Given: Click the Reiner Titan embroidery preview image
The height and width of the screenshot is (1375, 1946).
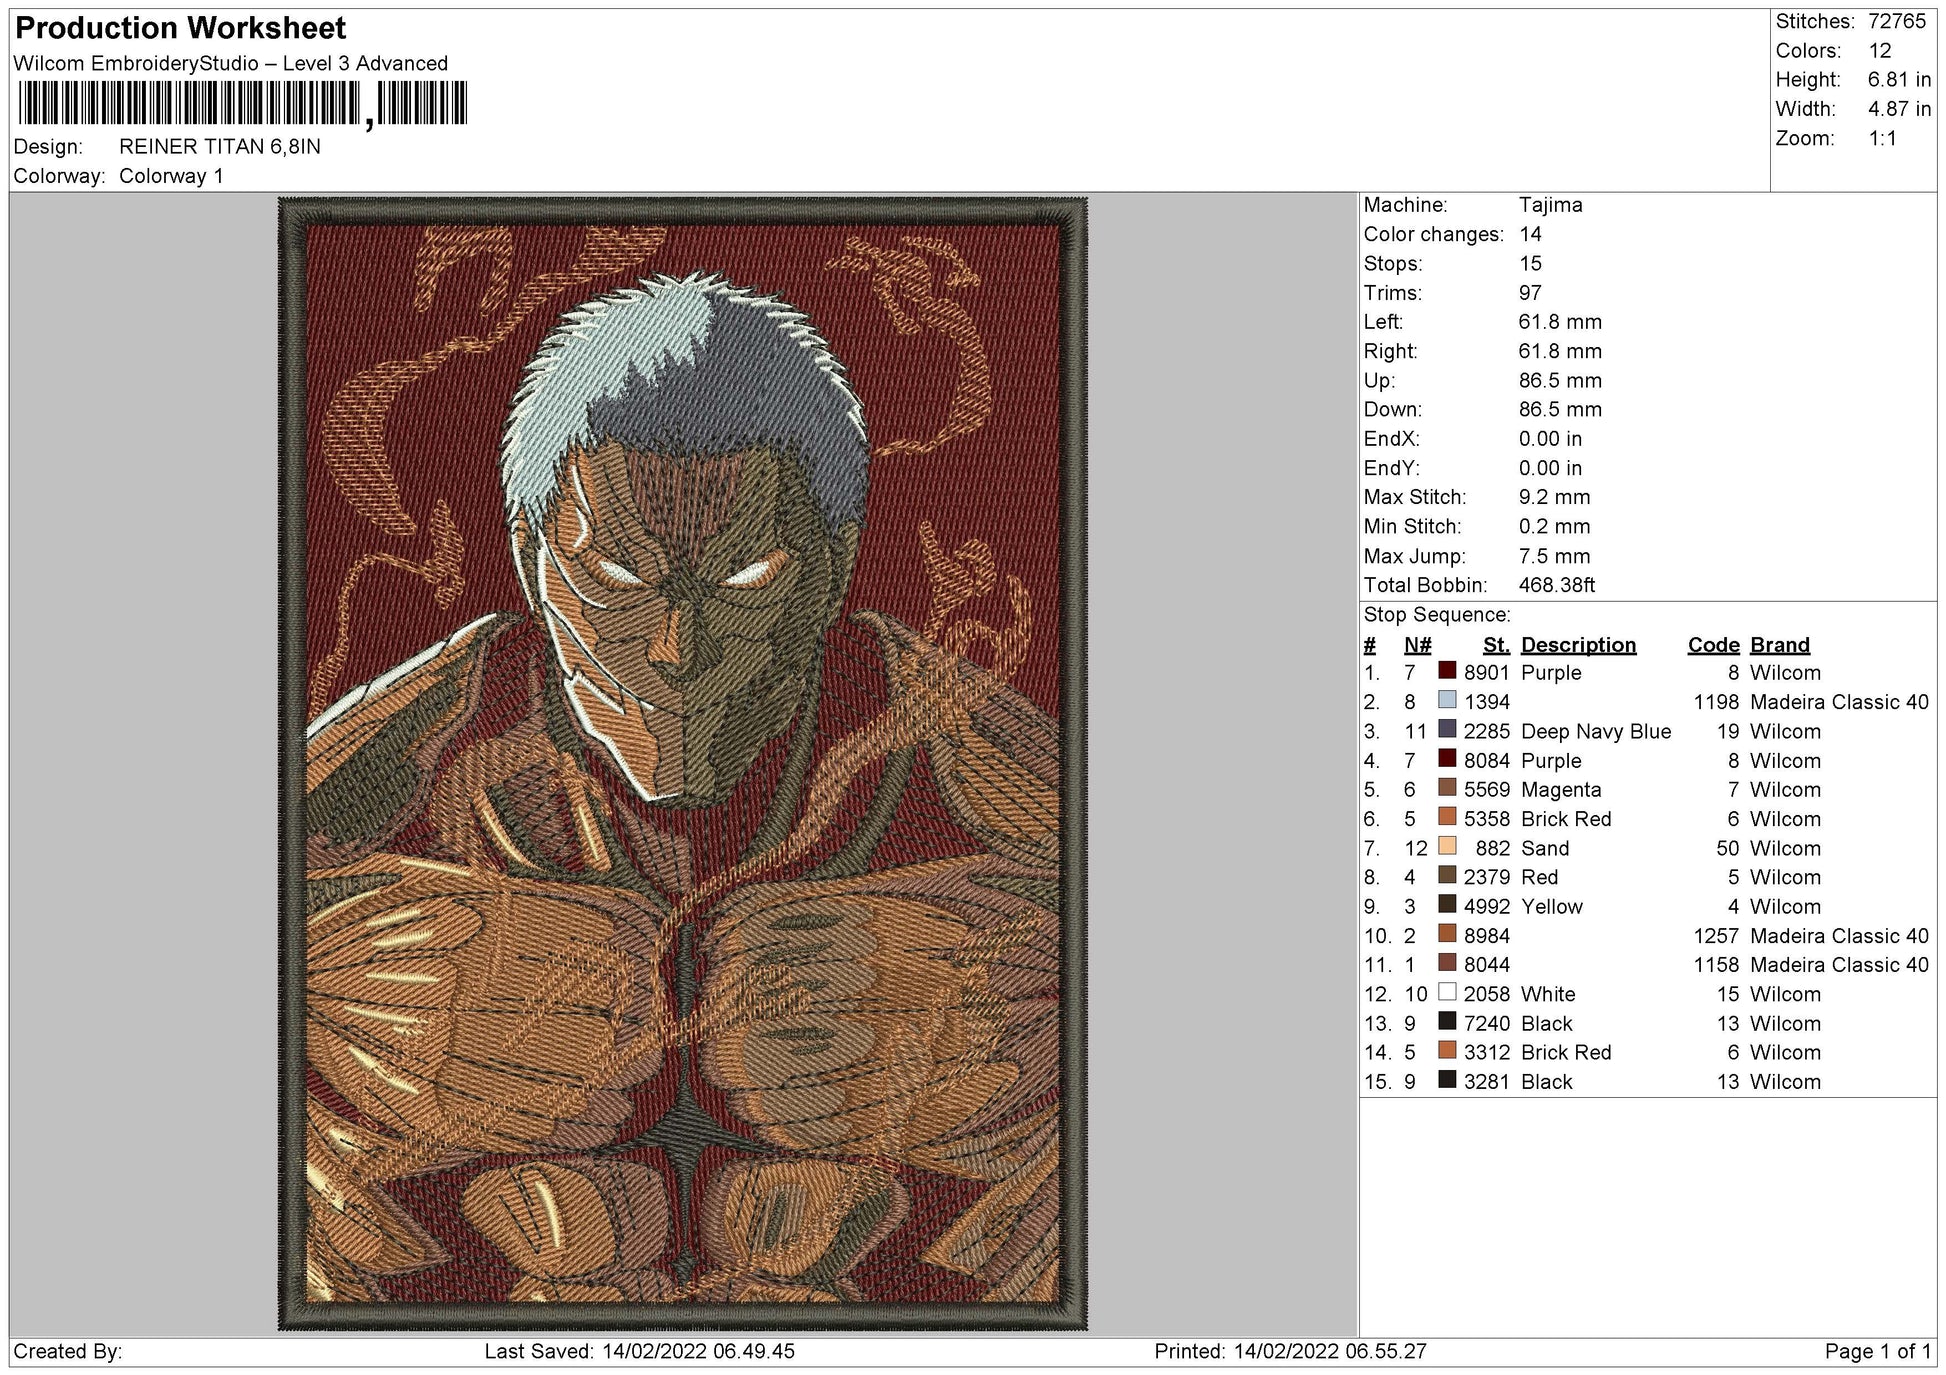Looking at the screenshot, I should [683, 764].
